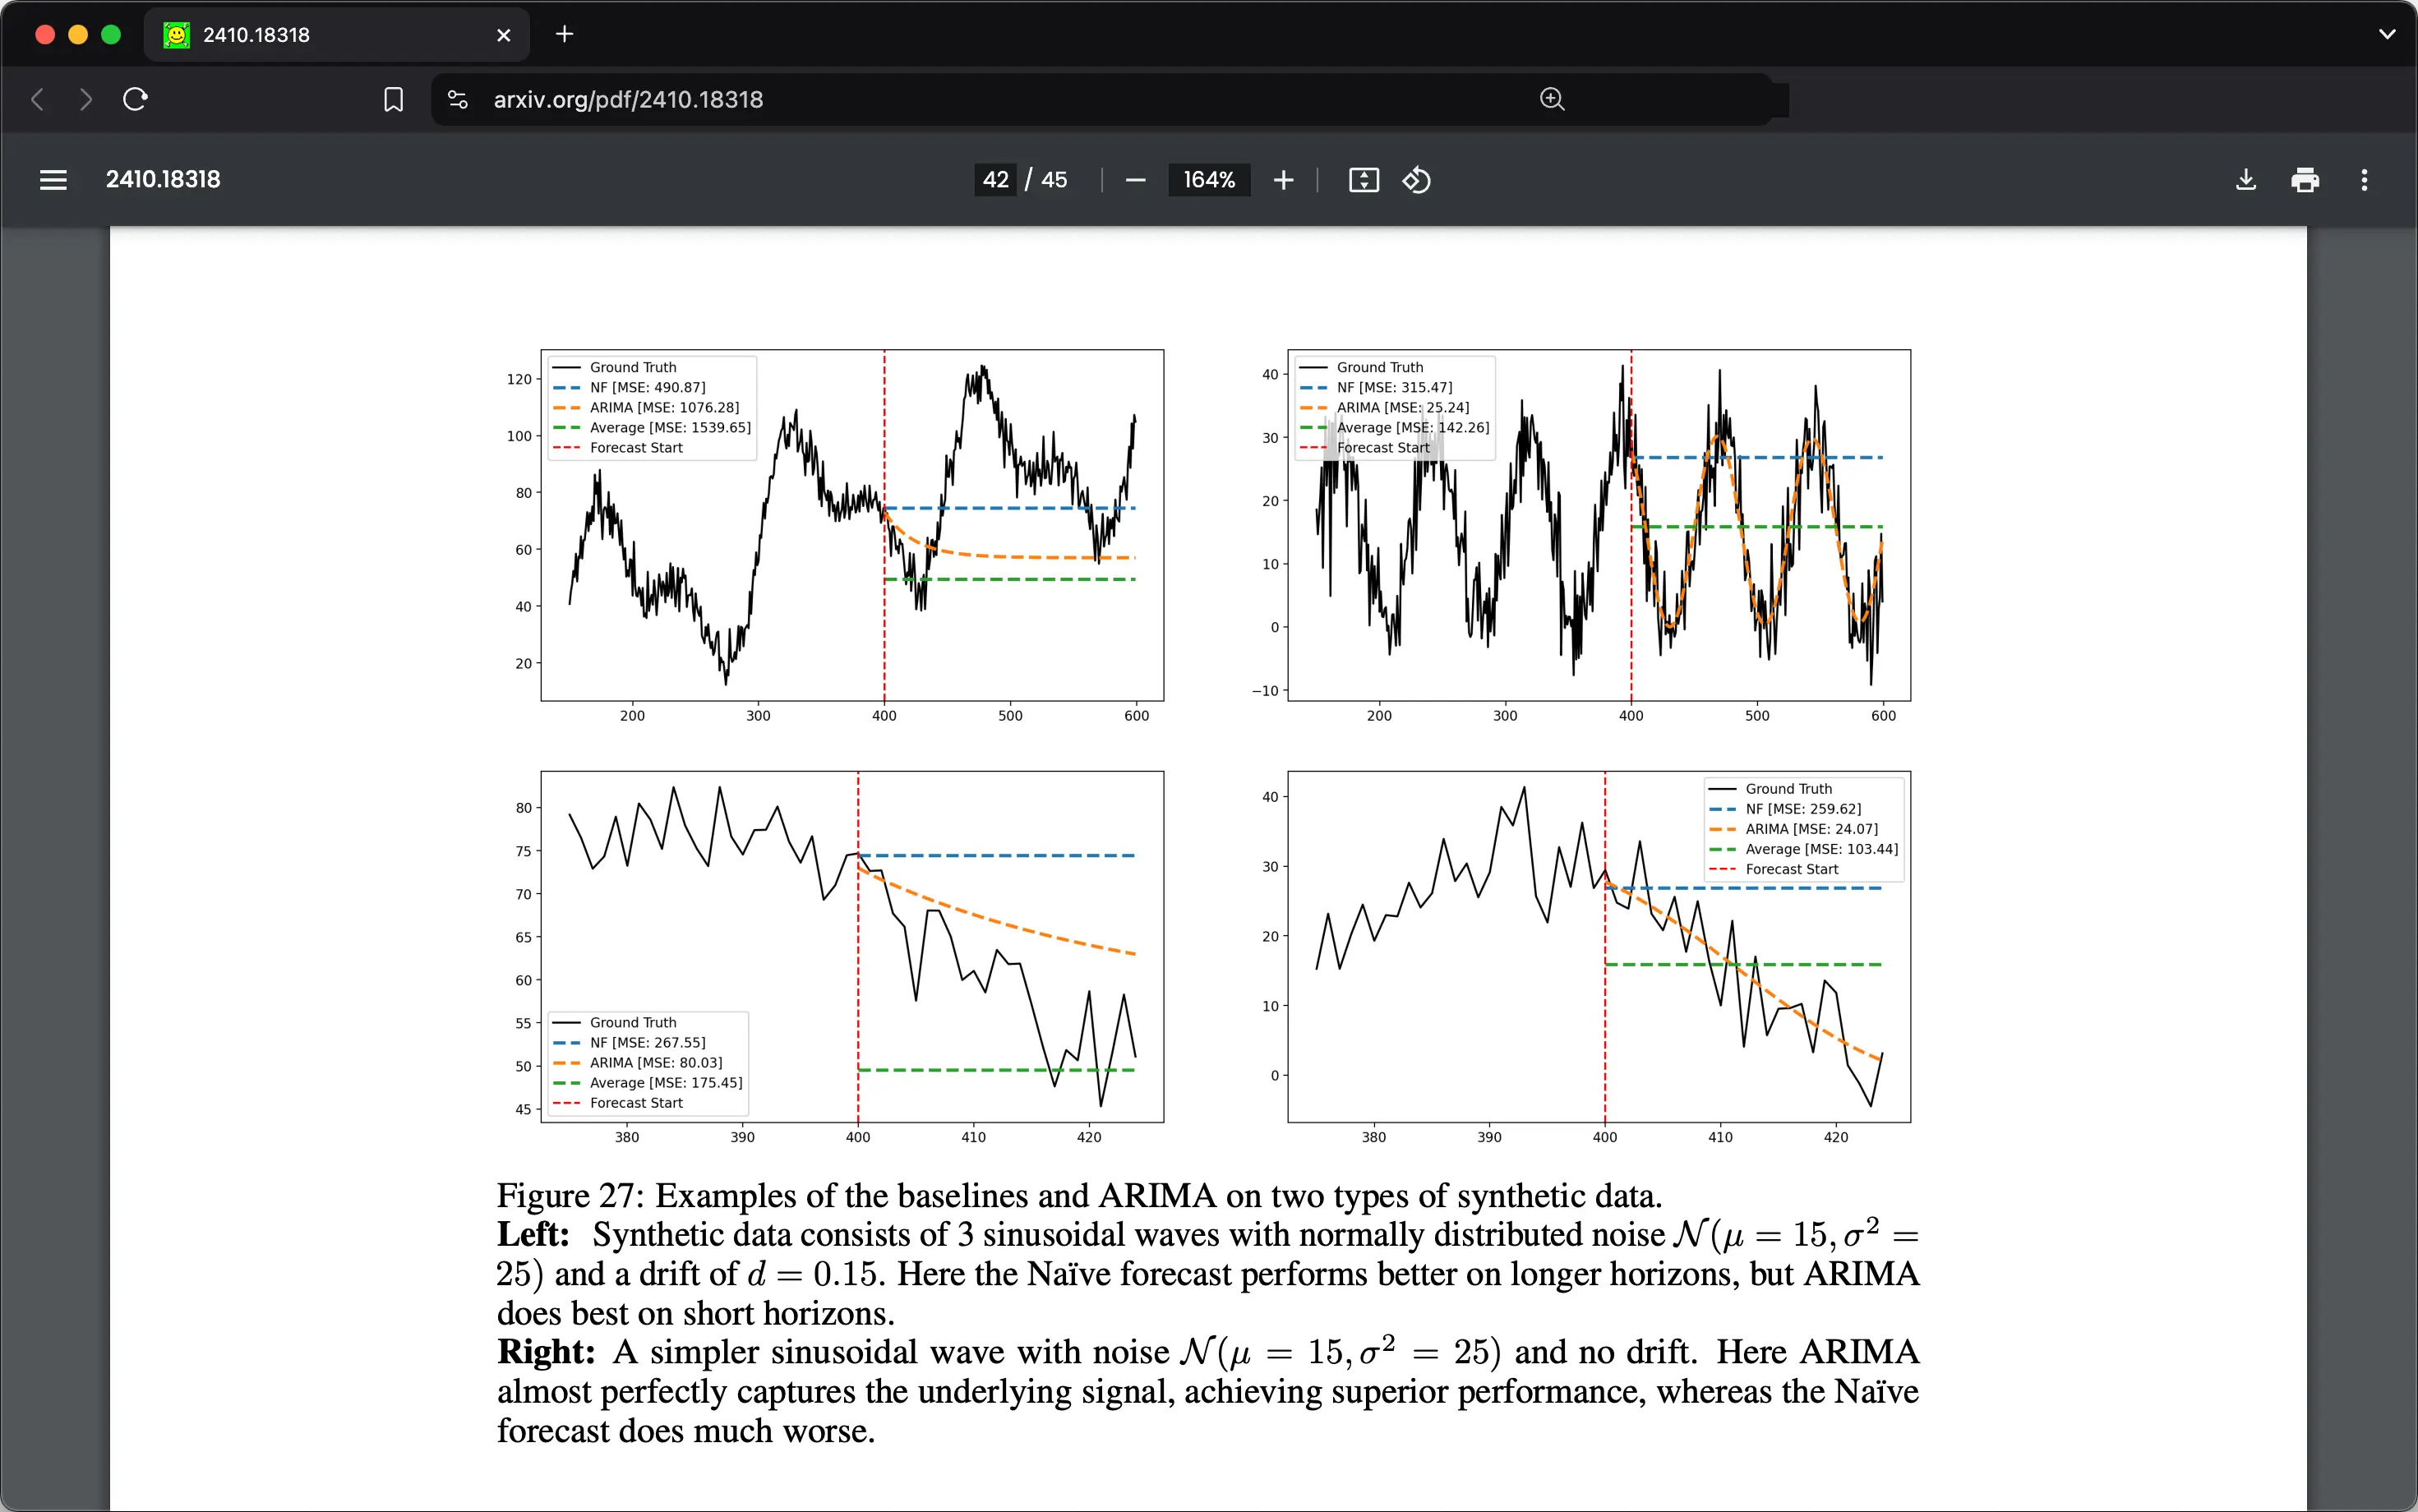Click the NF [MSE: 315.47] legend entry

[x=1377, y=388]
